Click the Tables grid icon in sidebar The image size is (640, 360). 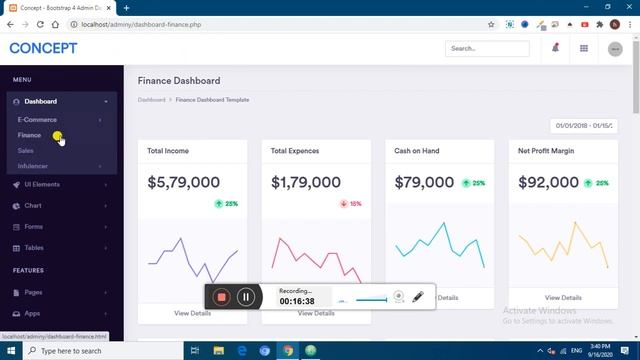[x=16, y=248]
